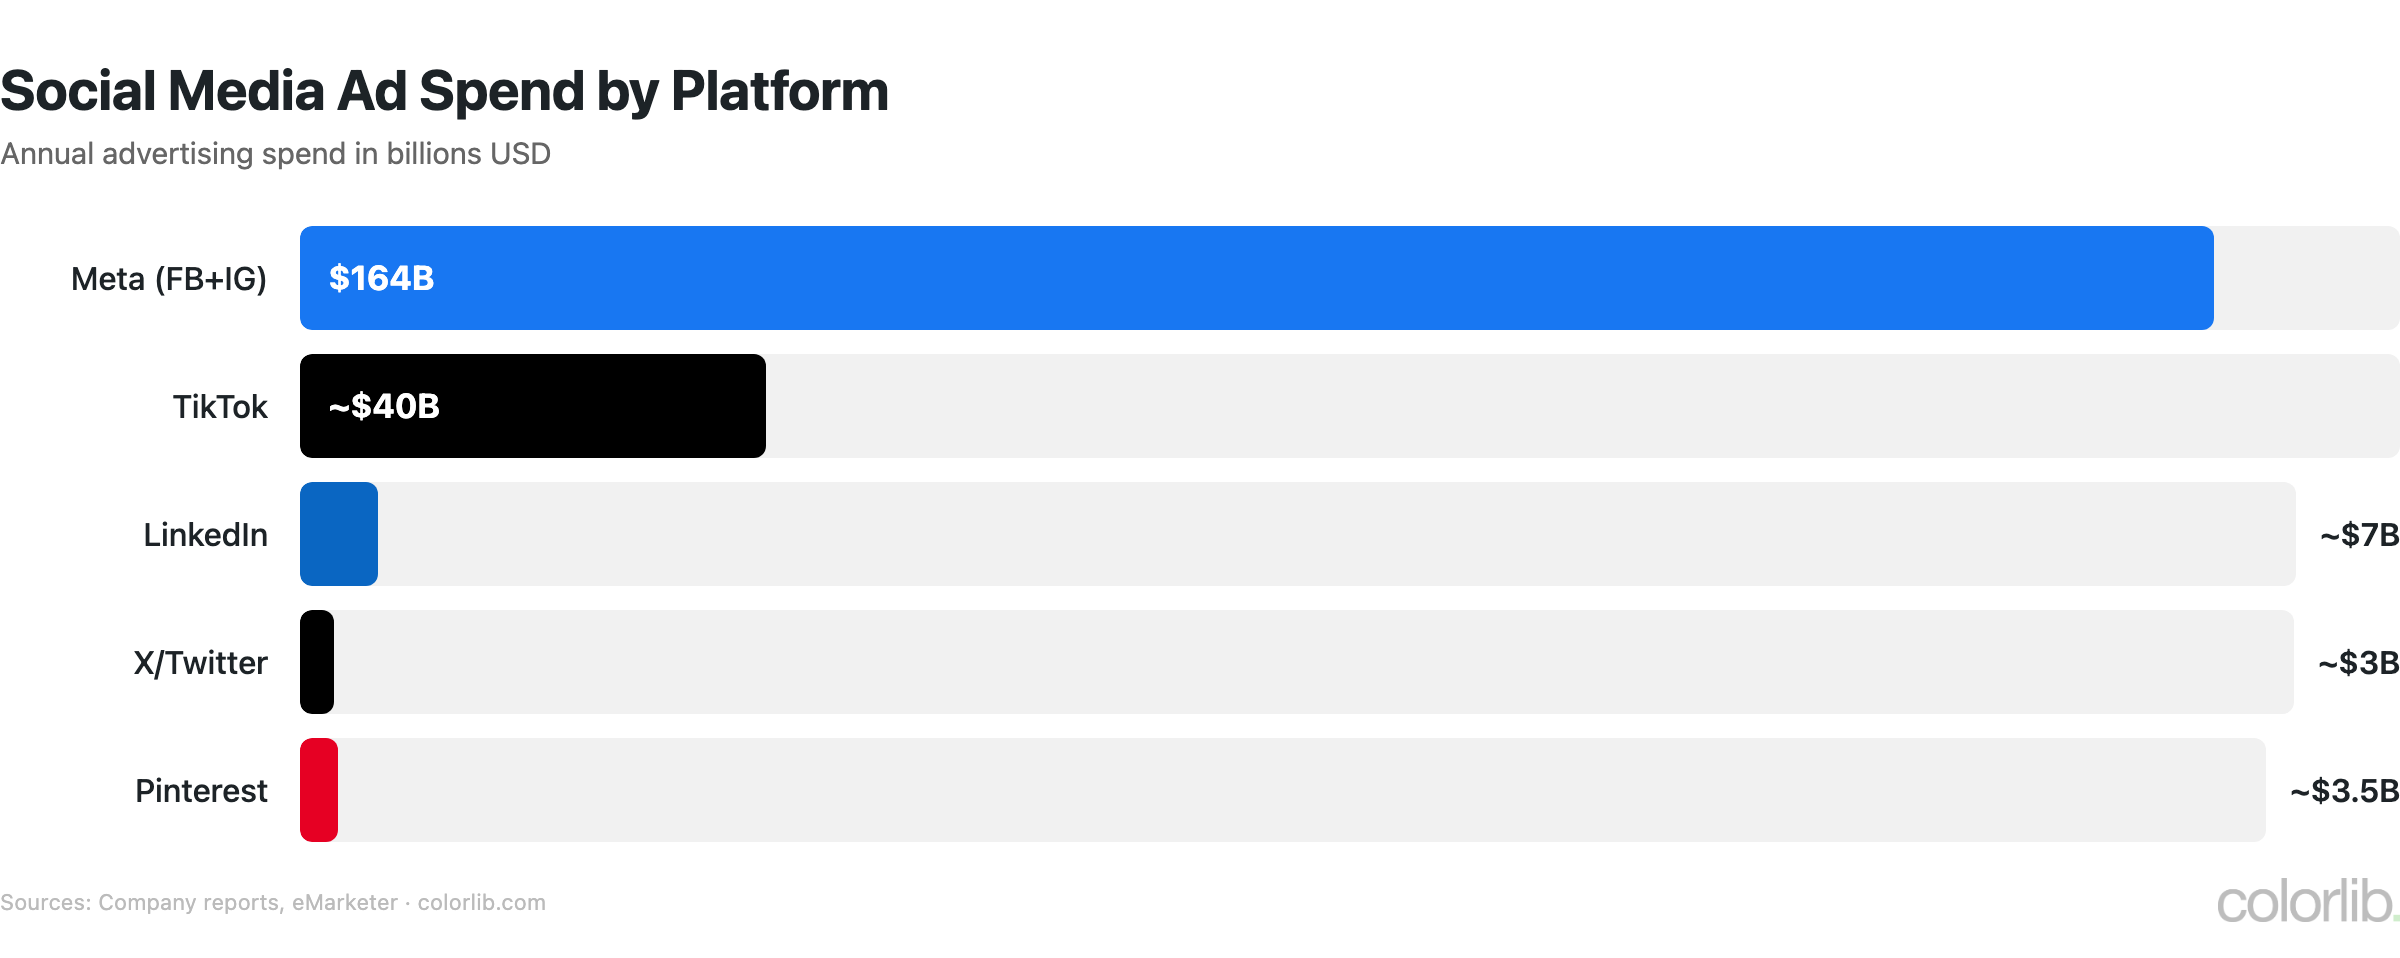Select the TikTok row label
The width and height of the screenshot is (2400, 958).
tap(220, 407)
